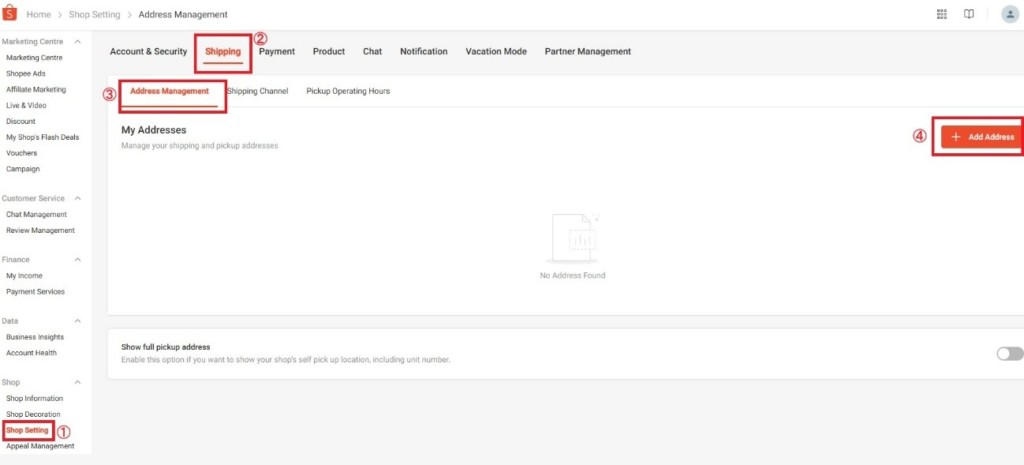
Task: Select the Pickup Operating Hours tab
Action: click(348, 91)
